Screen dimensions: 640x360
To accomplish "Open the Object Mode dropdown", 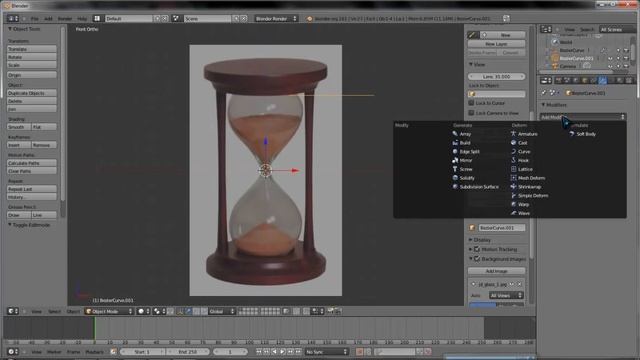I will (x=109, y=311).
